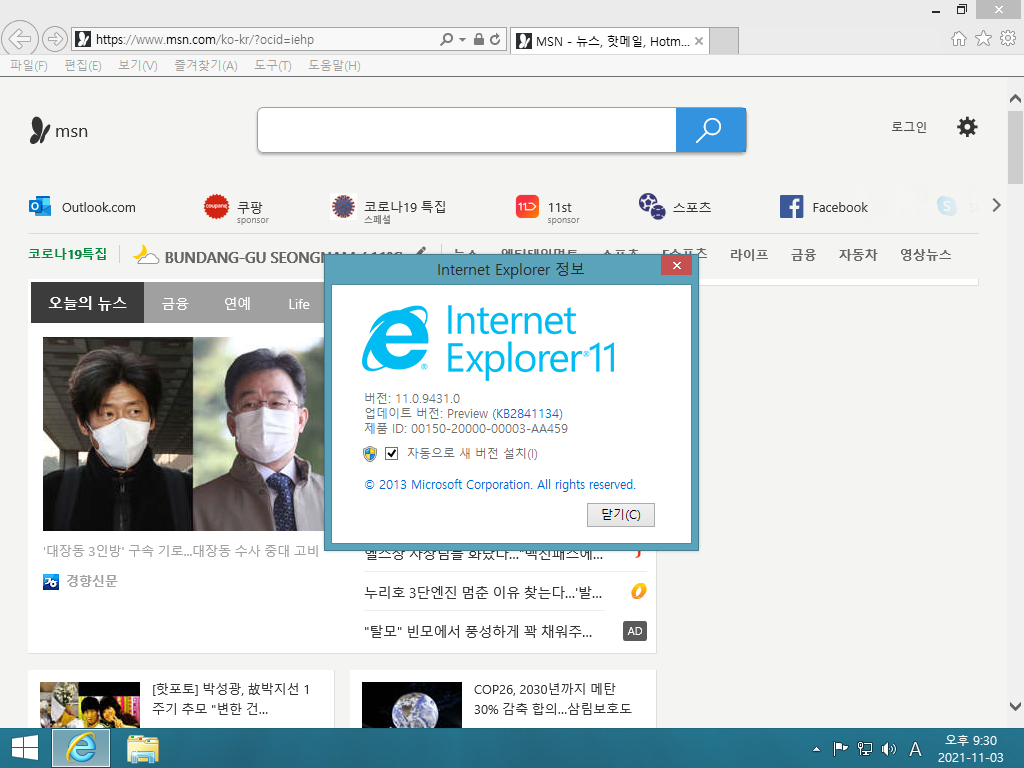Open the 11st sponsor shortcut
This screenshot has width=1024, height=768.
tap(547, 209)
